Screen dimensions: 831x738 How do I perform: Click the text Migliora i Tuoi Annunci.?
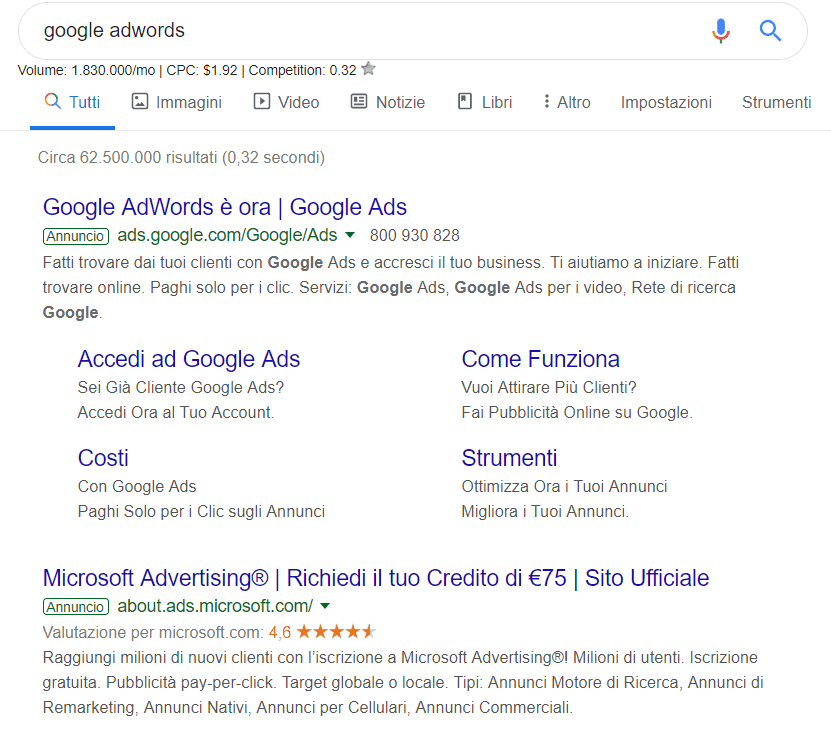click(x=545, y=511)
